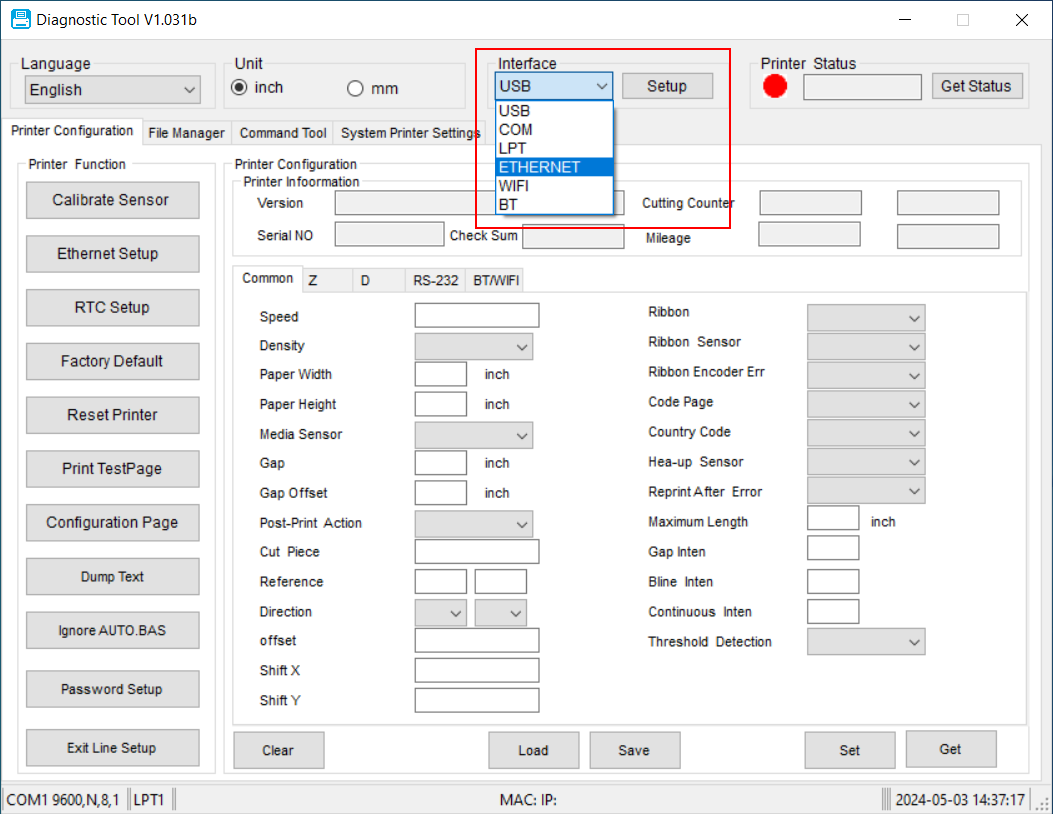Click the red printer status indicator
The height and width of the screenshot is (814, 1053).
tap(775, 87)
